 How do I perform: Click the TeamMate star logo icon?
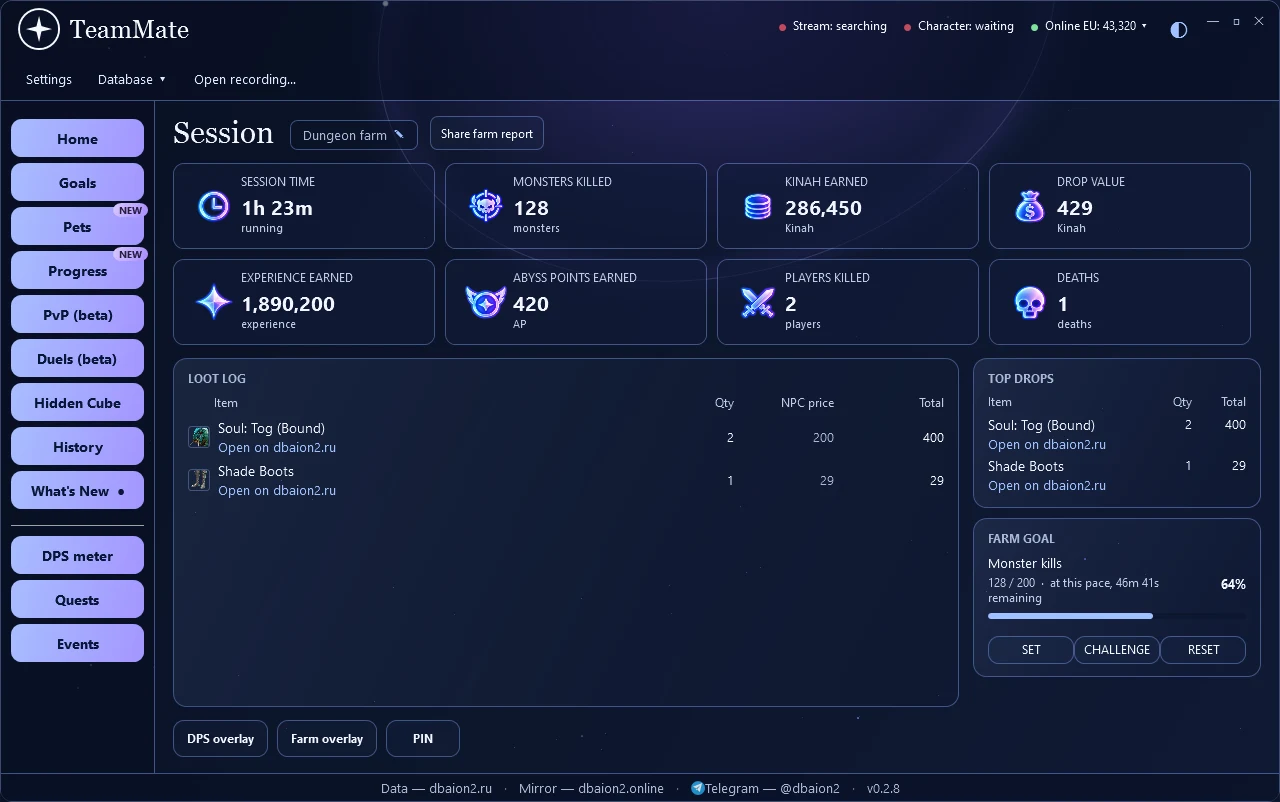point(39,30)
